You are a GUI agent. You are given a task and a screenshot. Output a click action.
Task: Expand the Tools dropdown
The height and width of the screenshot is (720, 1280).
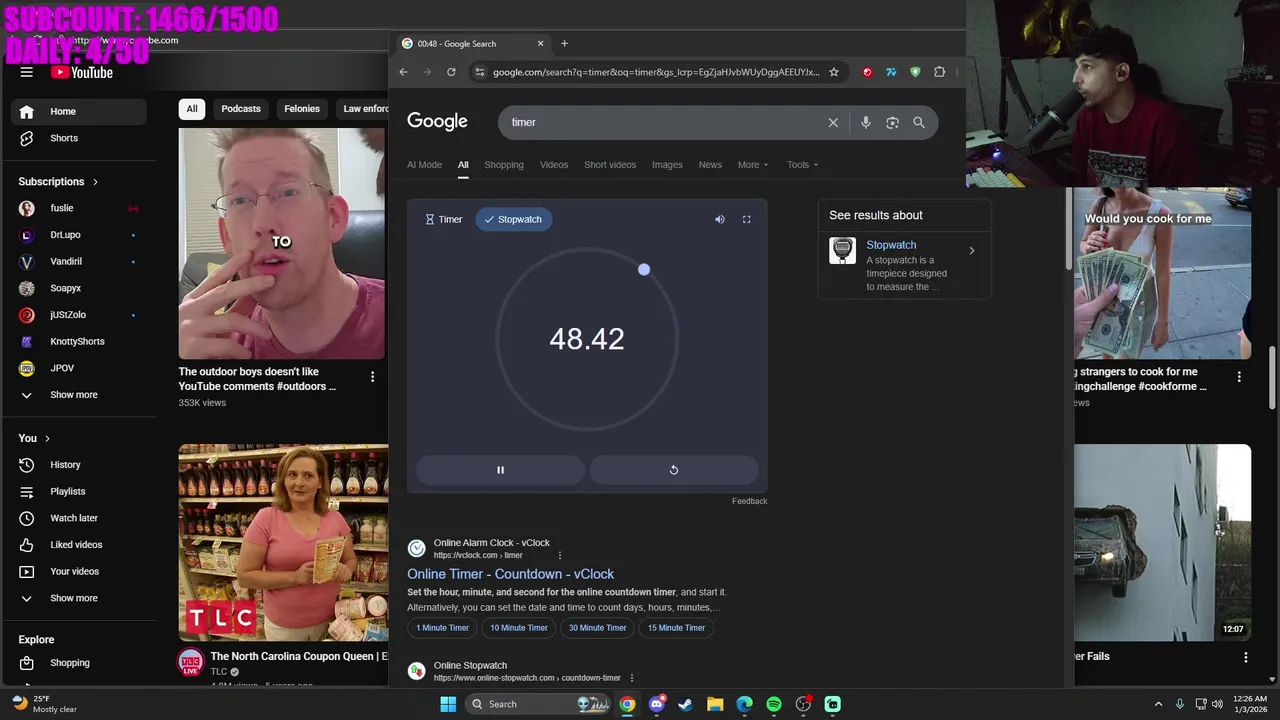point(802,165)
